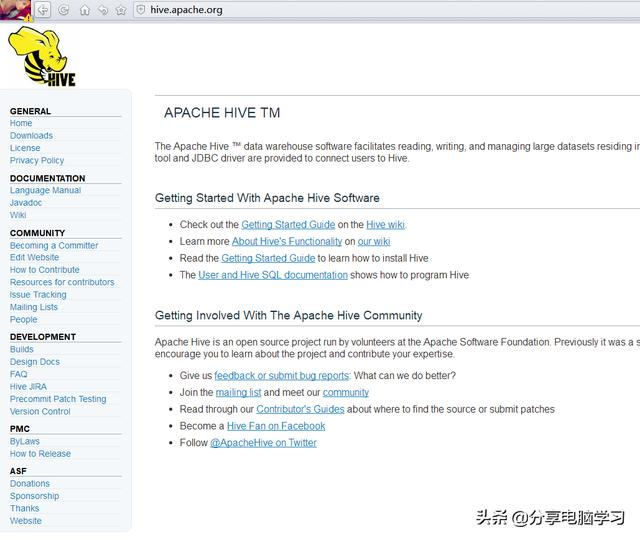Viewport: 640px width, 540px height.
Task: Open the Website link under ASF
Action: [26, 521]
